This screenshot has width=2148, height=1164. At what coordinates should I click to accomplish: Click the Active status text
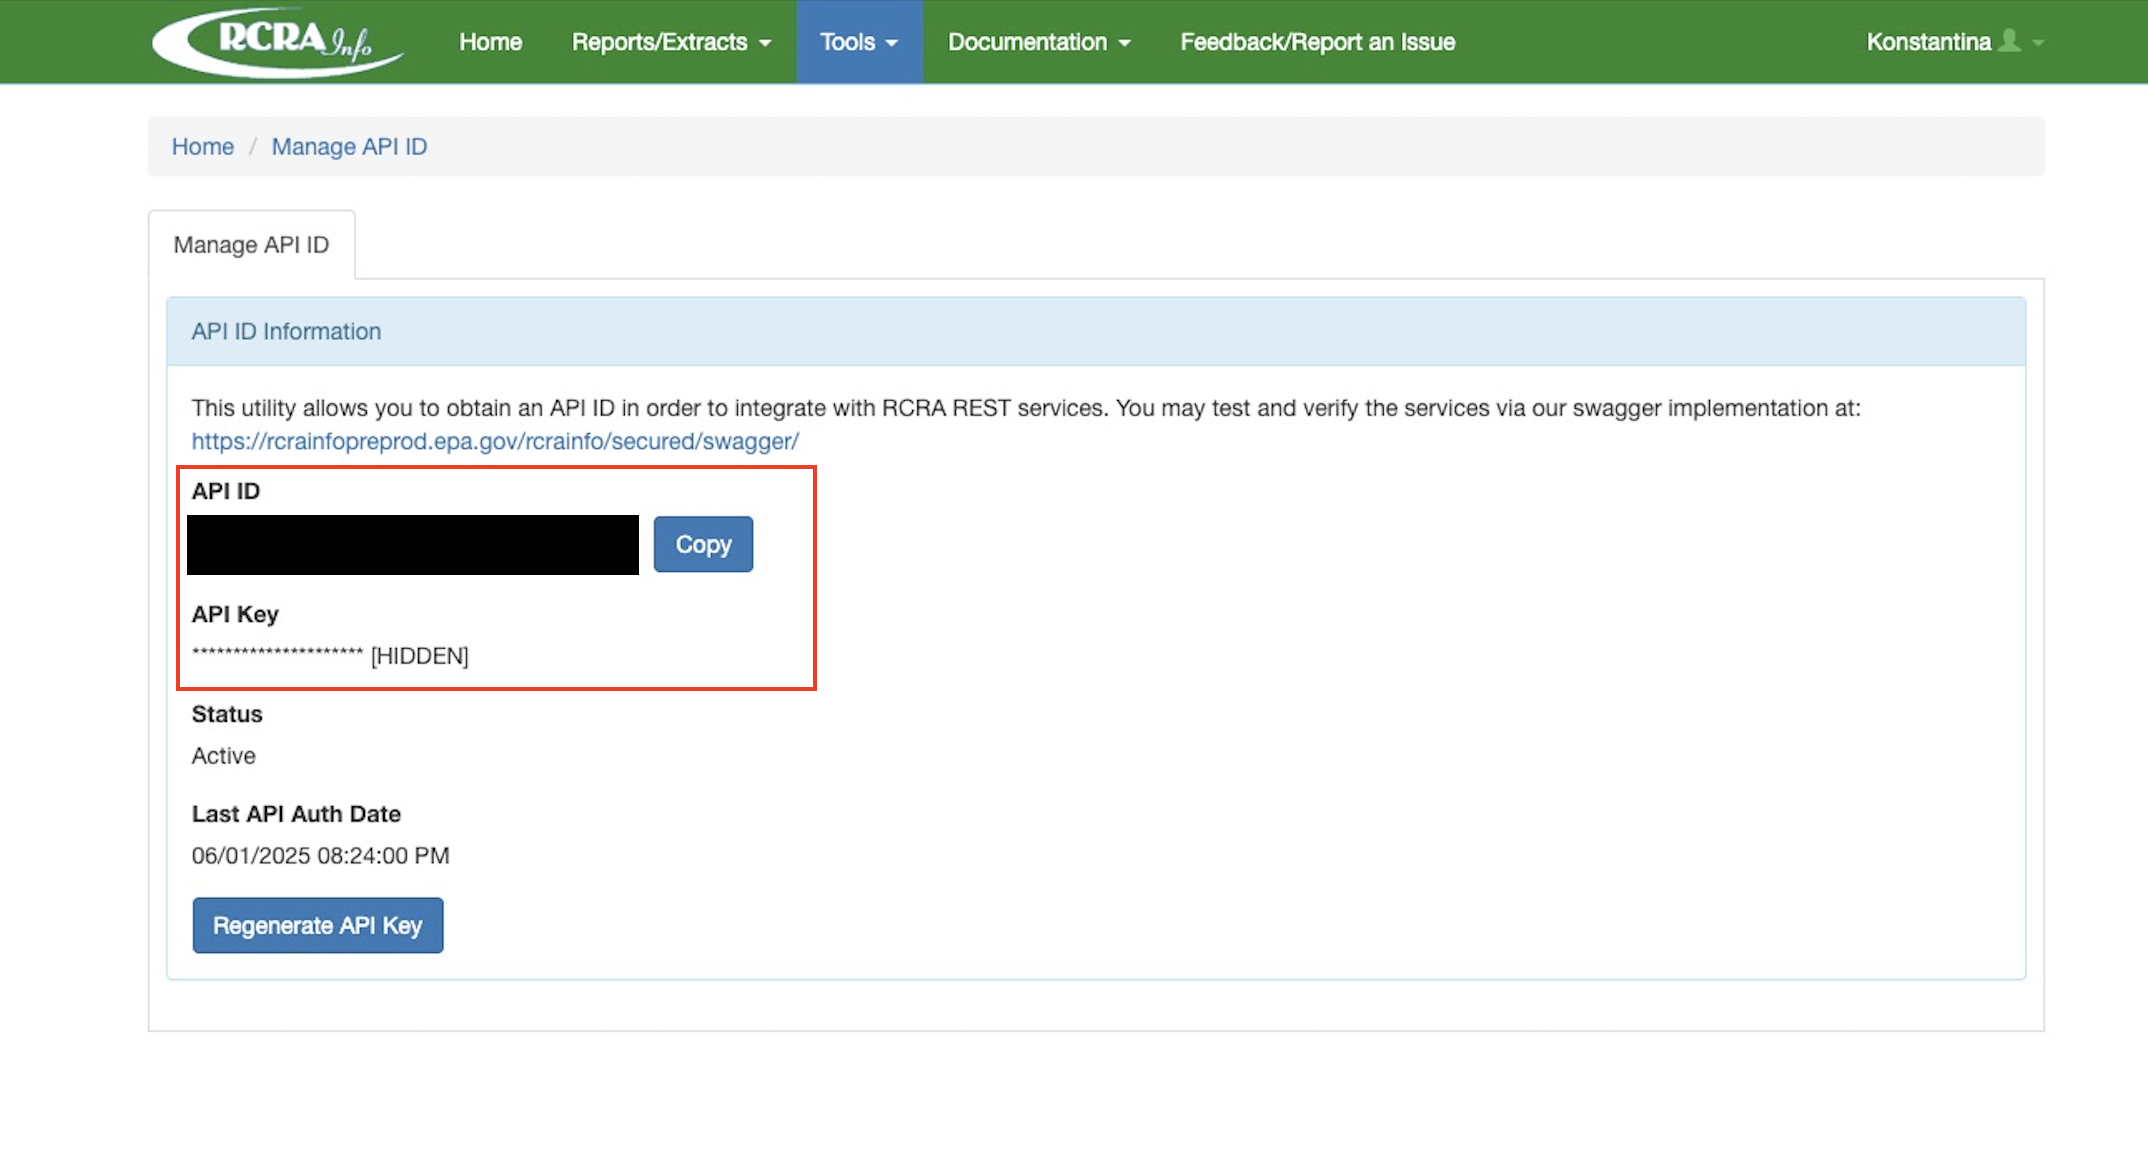click(x=224, y=756)
